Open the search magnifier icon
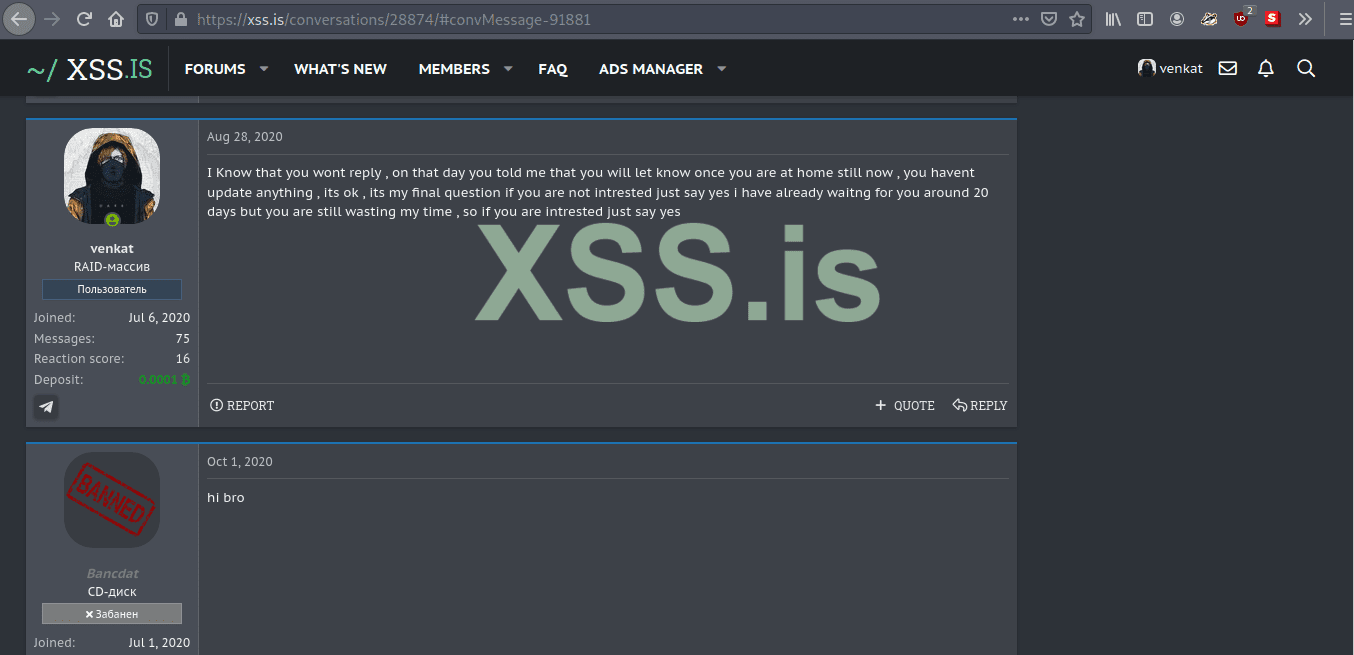The image size is (1354, 655). [x=1306, y=68]
